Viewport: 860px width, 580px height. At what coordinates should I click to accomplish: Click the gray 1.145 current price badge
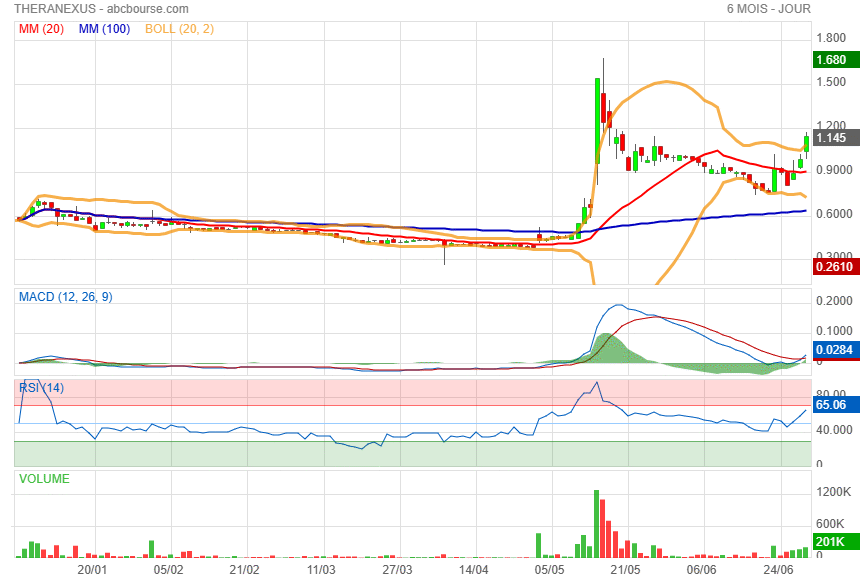click(836, 138)
